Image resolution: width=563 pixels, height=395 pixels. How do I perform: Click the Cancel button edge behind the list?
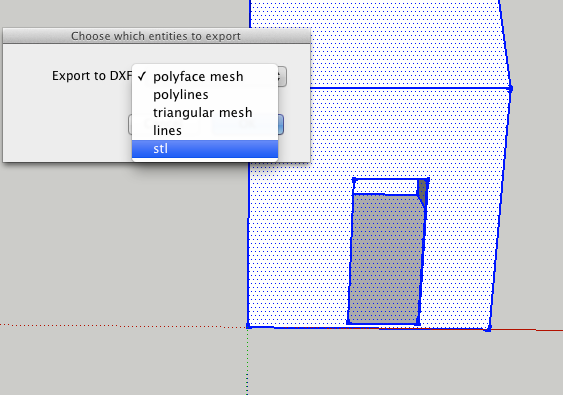(130, 125)
